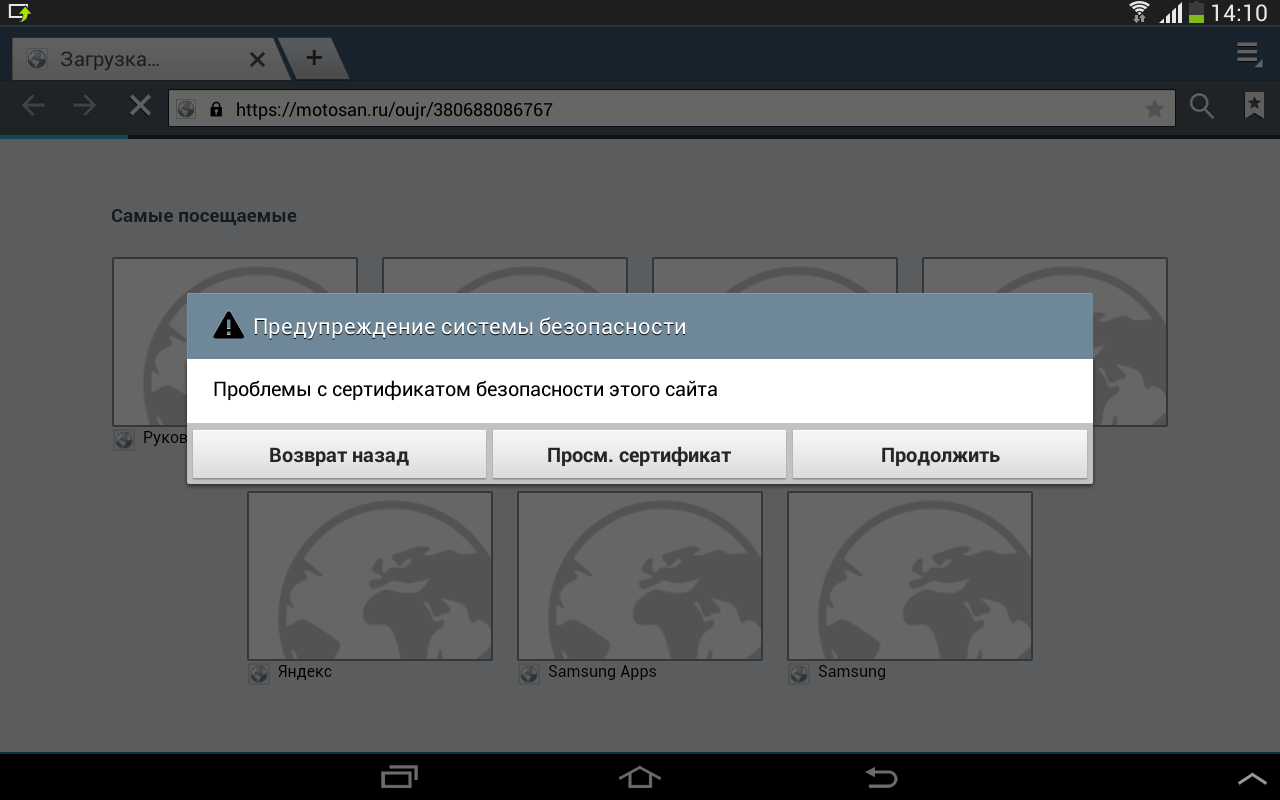This screenshot has height=800, width=1280.
Task: Tap the Android recent apps button
Action: pos(400,777)
